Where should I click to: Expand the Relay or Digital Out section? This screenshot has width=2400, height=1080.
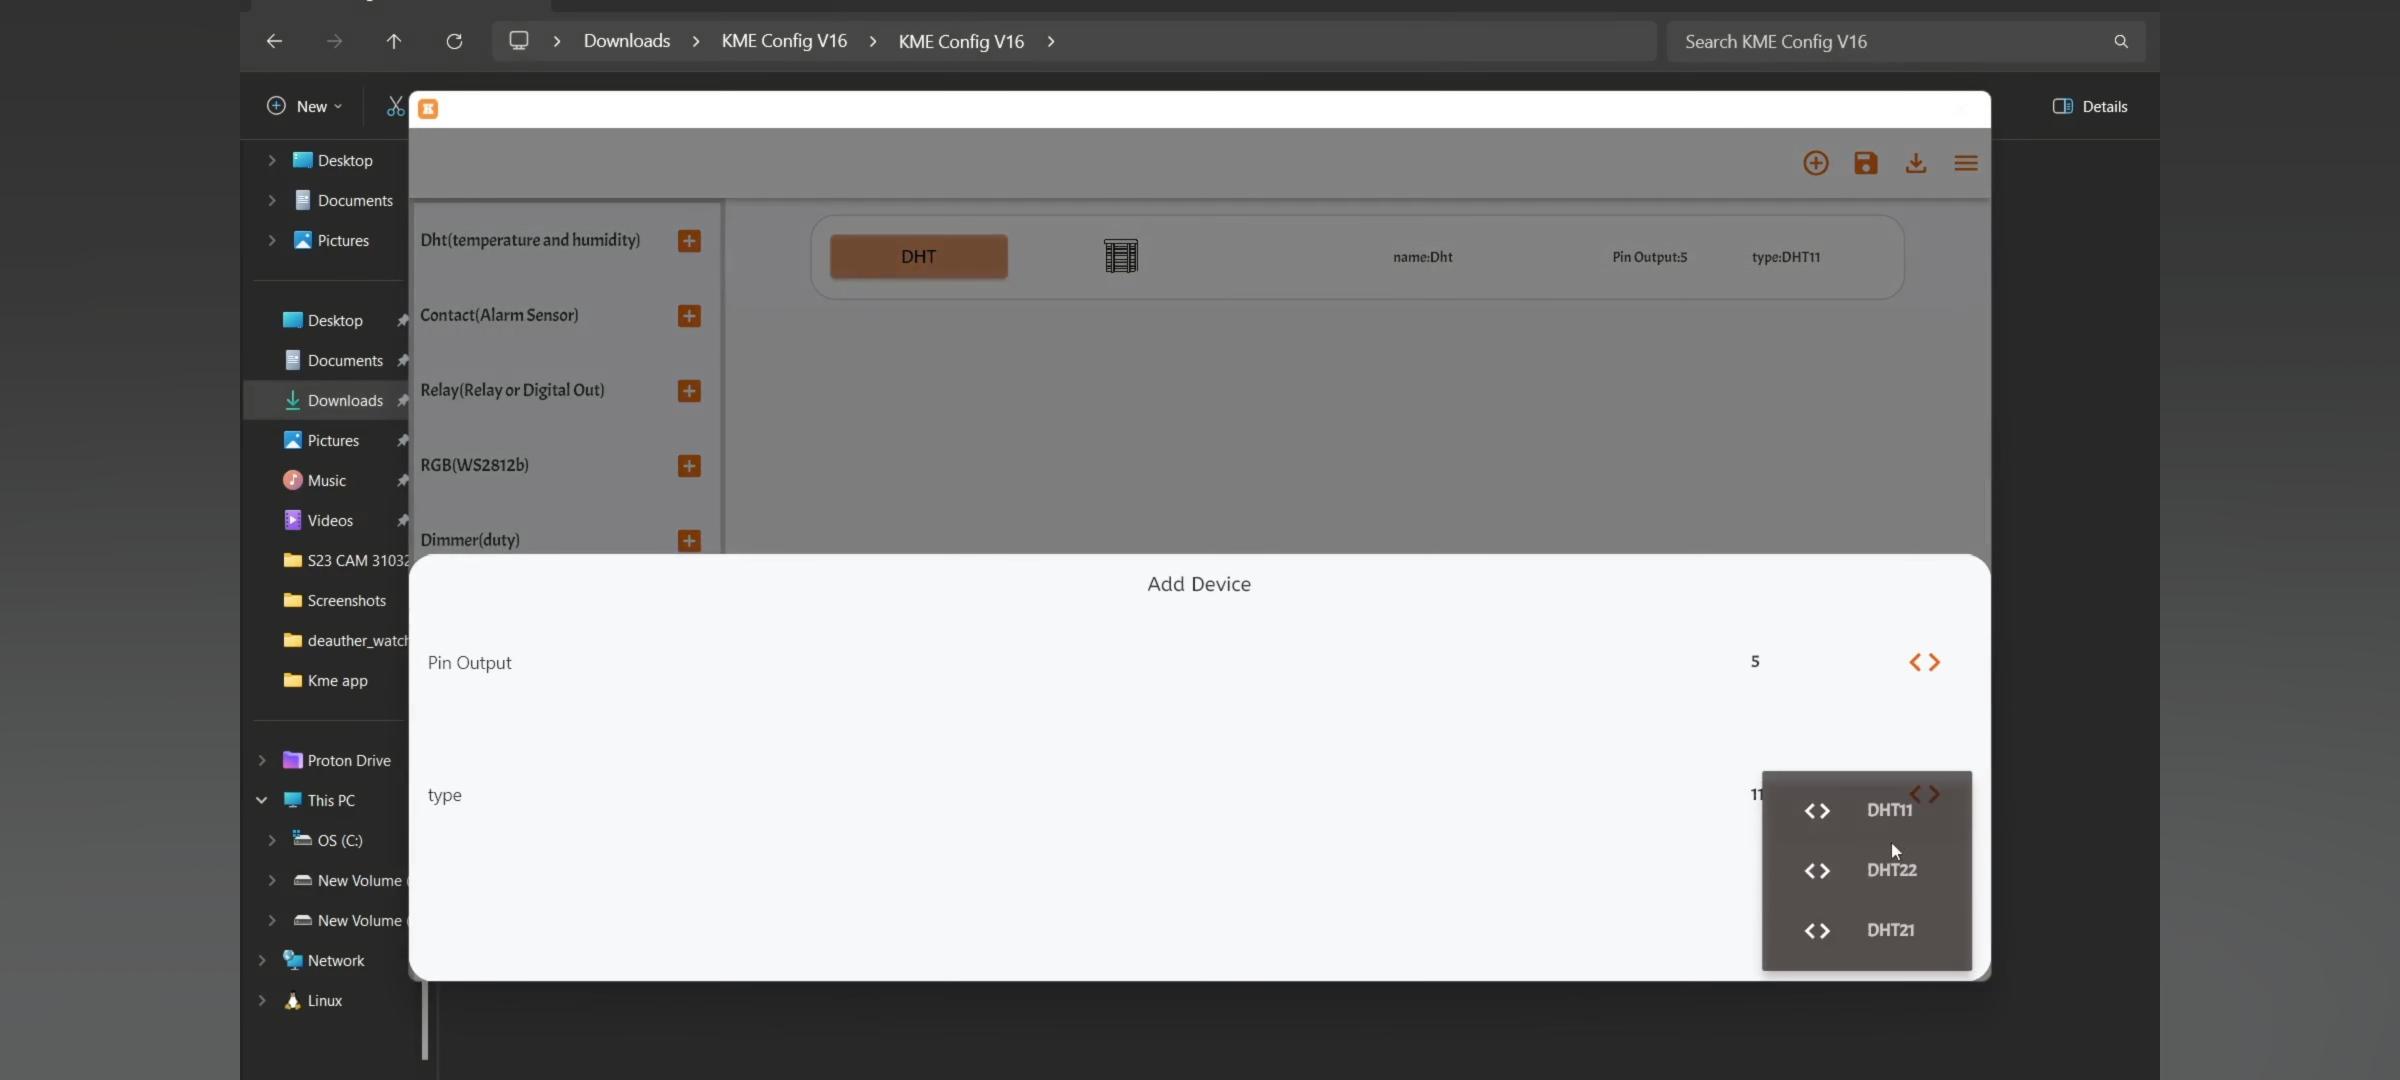coord(687,390)
